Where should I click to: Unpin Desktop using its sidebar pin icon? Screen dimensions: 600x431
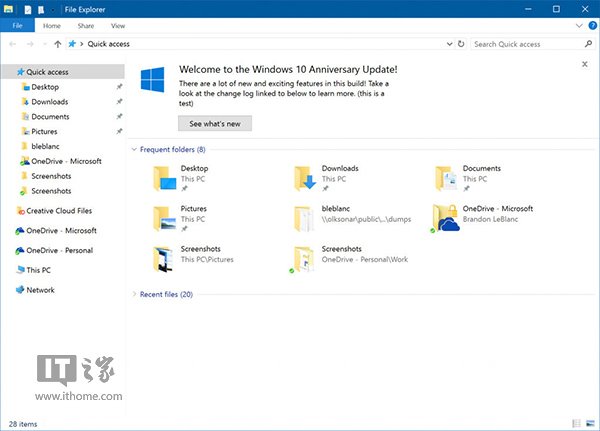point(119,87)
